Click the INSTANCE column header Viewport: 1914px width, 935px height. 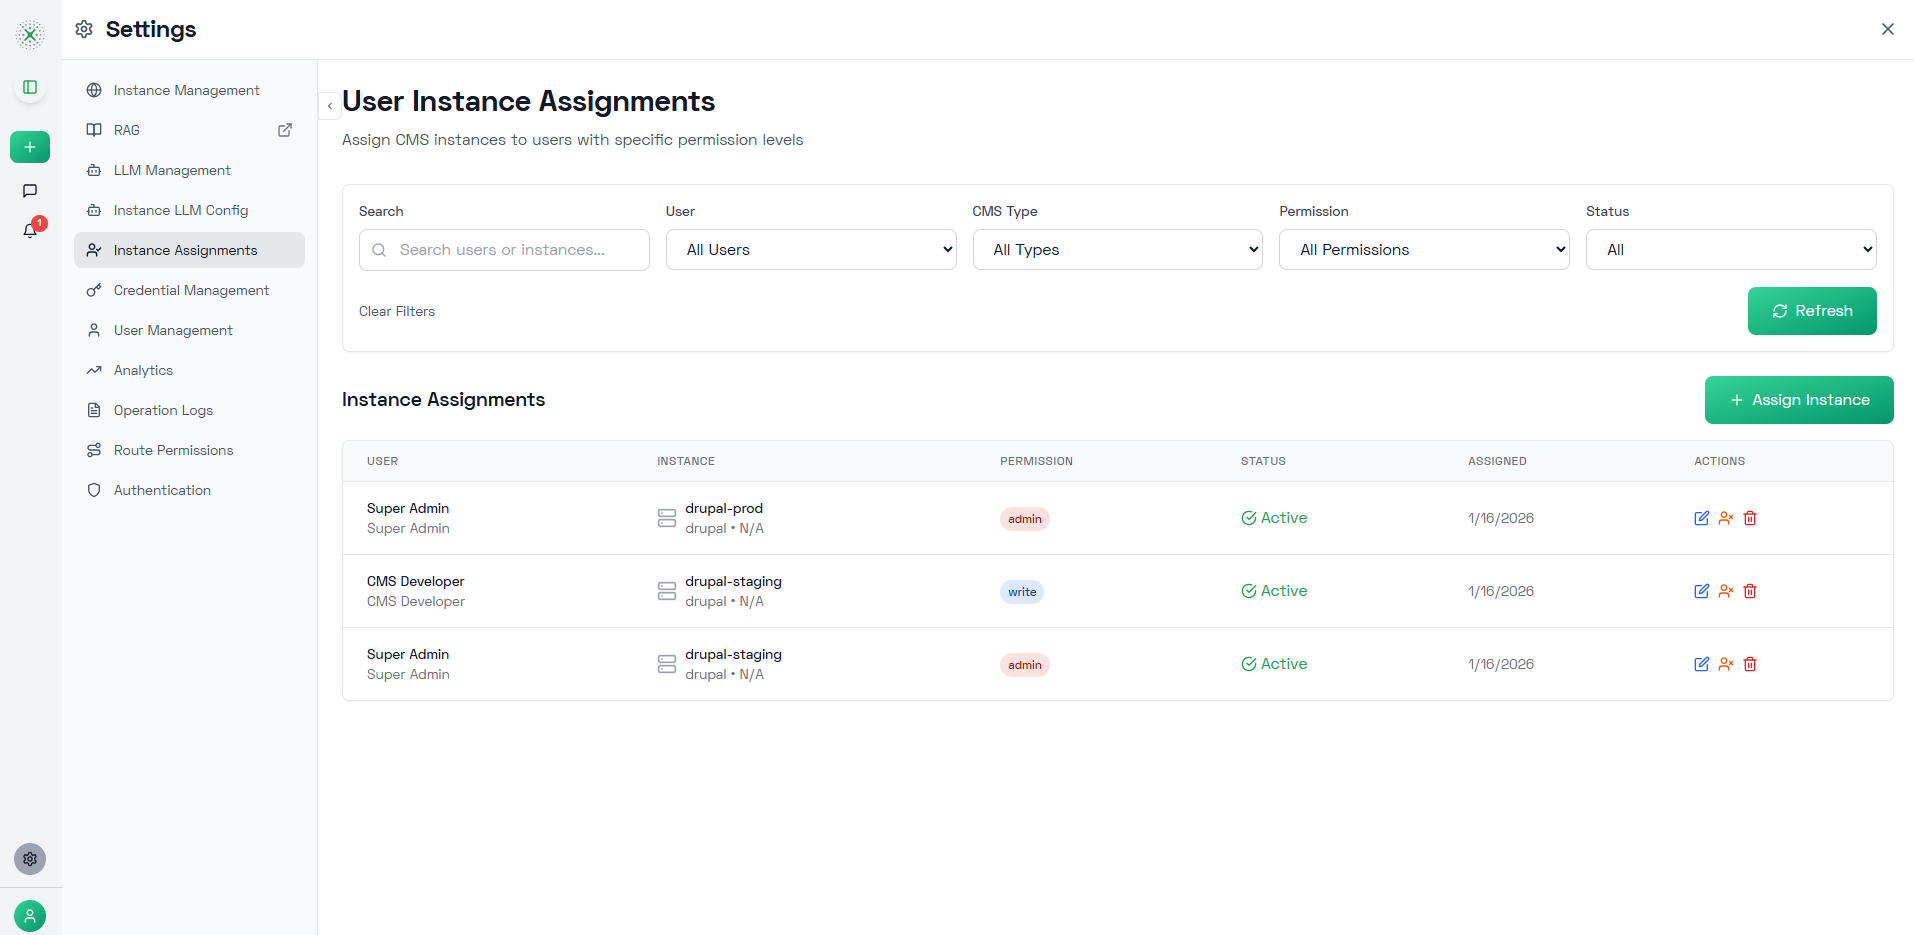(x=686, y=461)
